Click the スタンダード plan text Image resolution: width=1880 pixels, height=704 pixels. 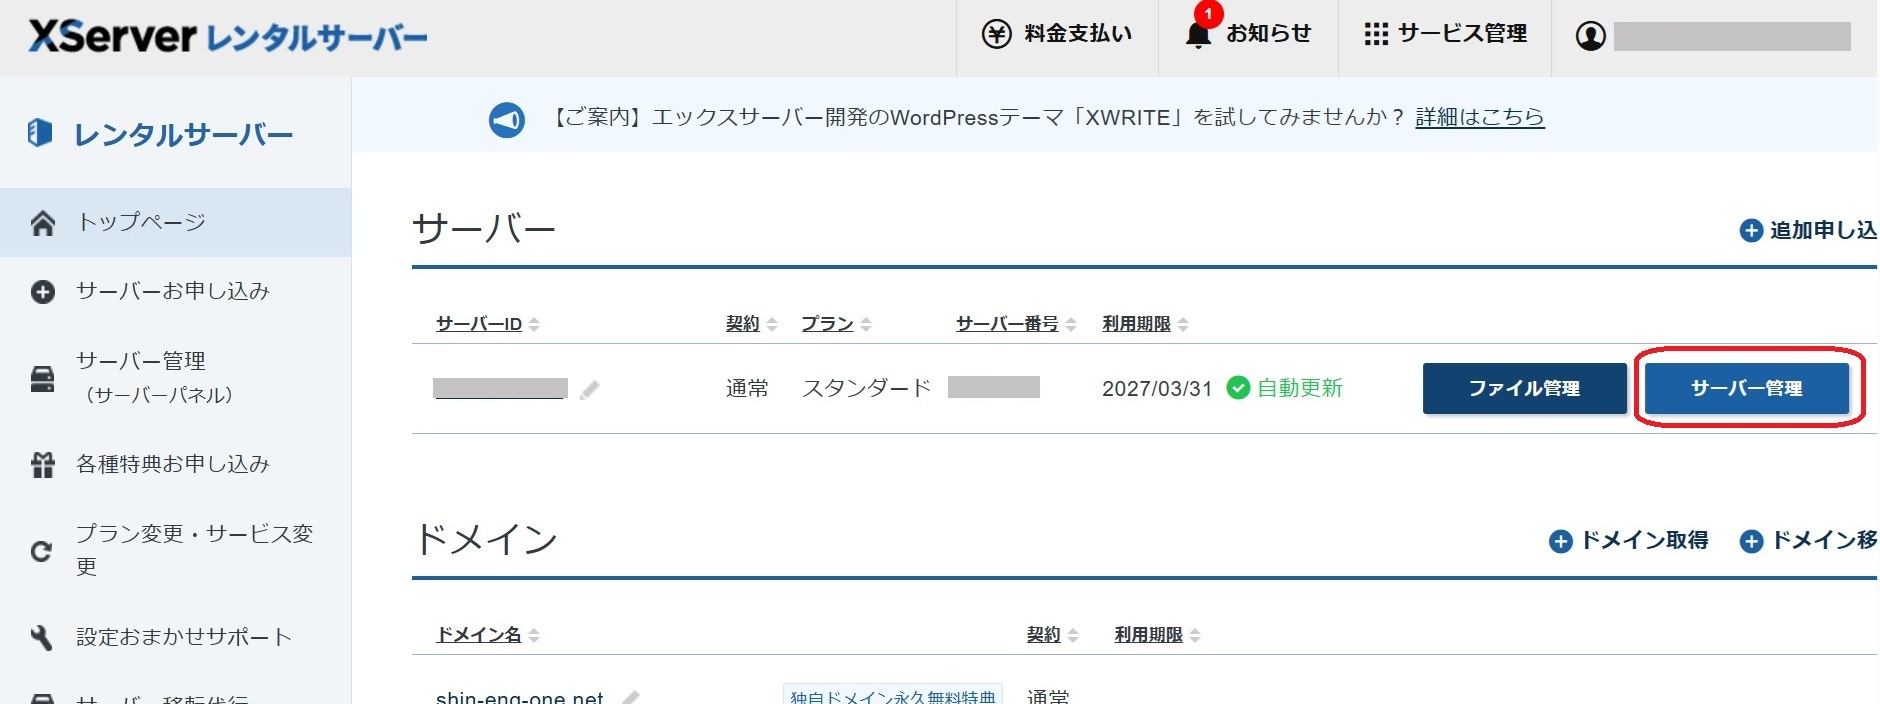tap(866, 388)
